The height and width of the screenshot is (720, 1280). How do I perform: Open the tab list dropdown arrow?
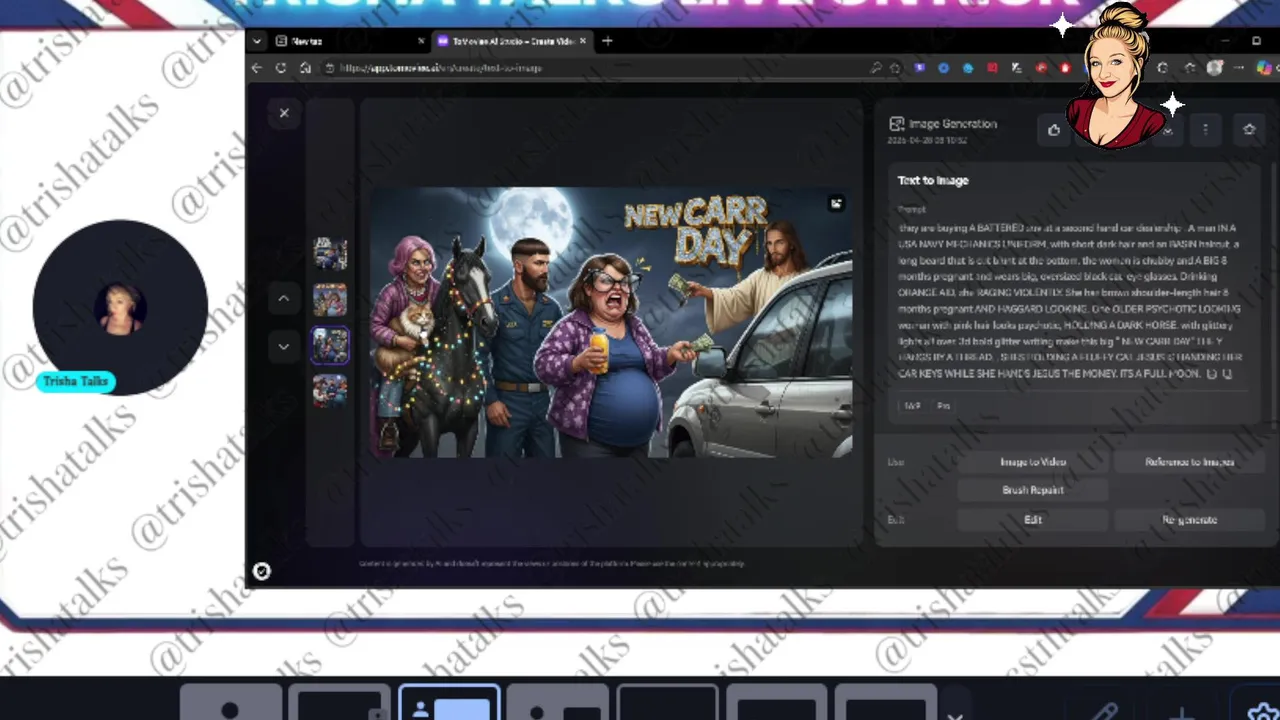click(257, 41)
